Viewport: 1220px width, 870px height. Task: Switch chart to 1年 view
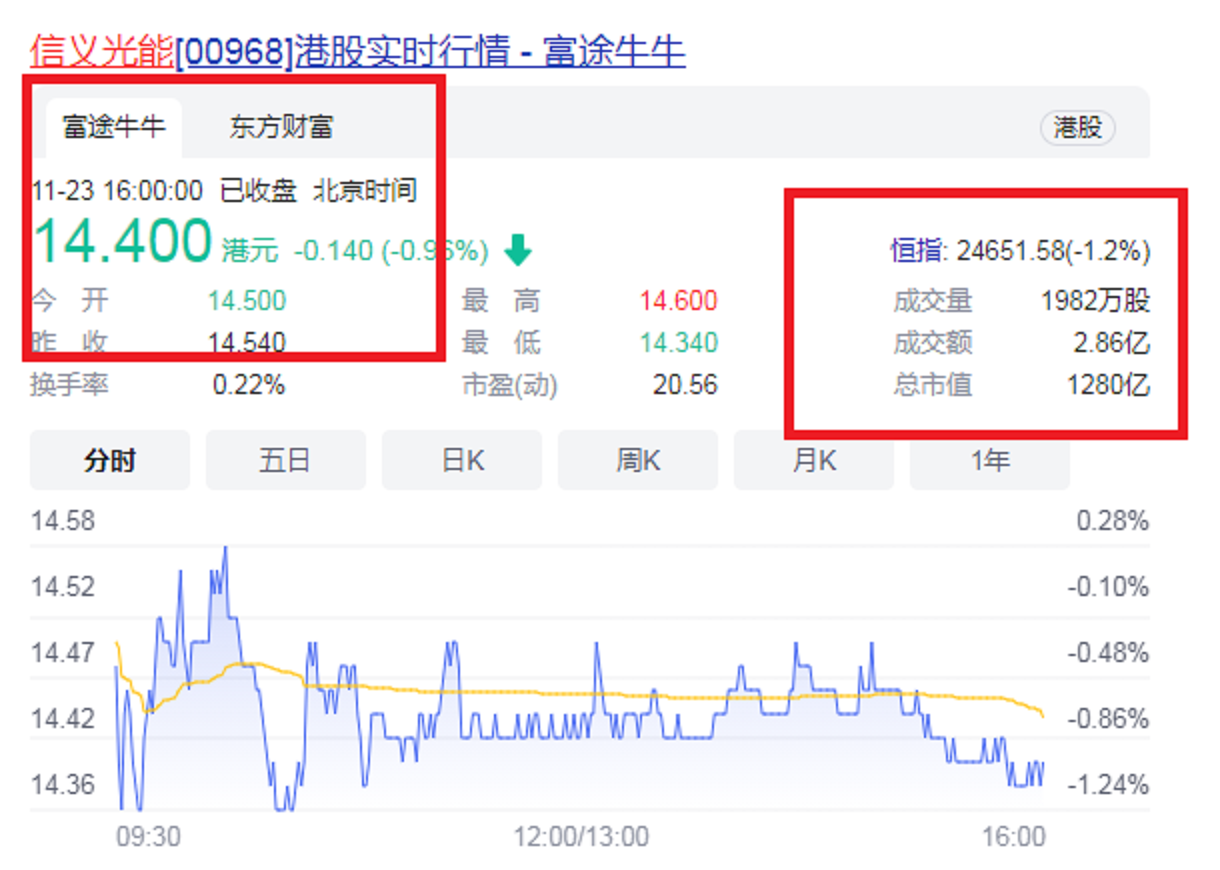pos(990,460)
